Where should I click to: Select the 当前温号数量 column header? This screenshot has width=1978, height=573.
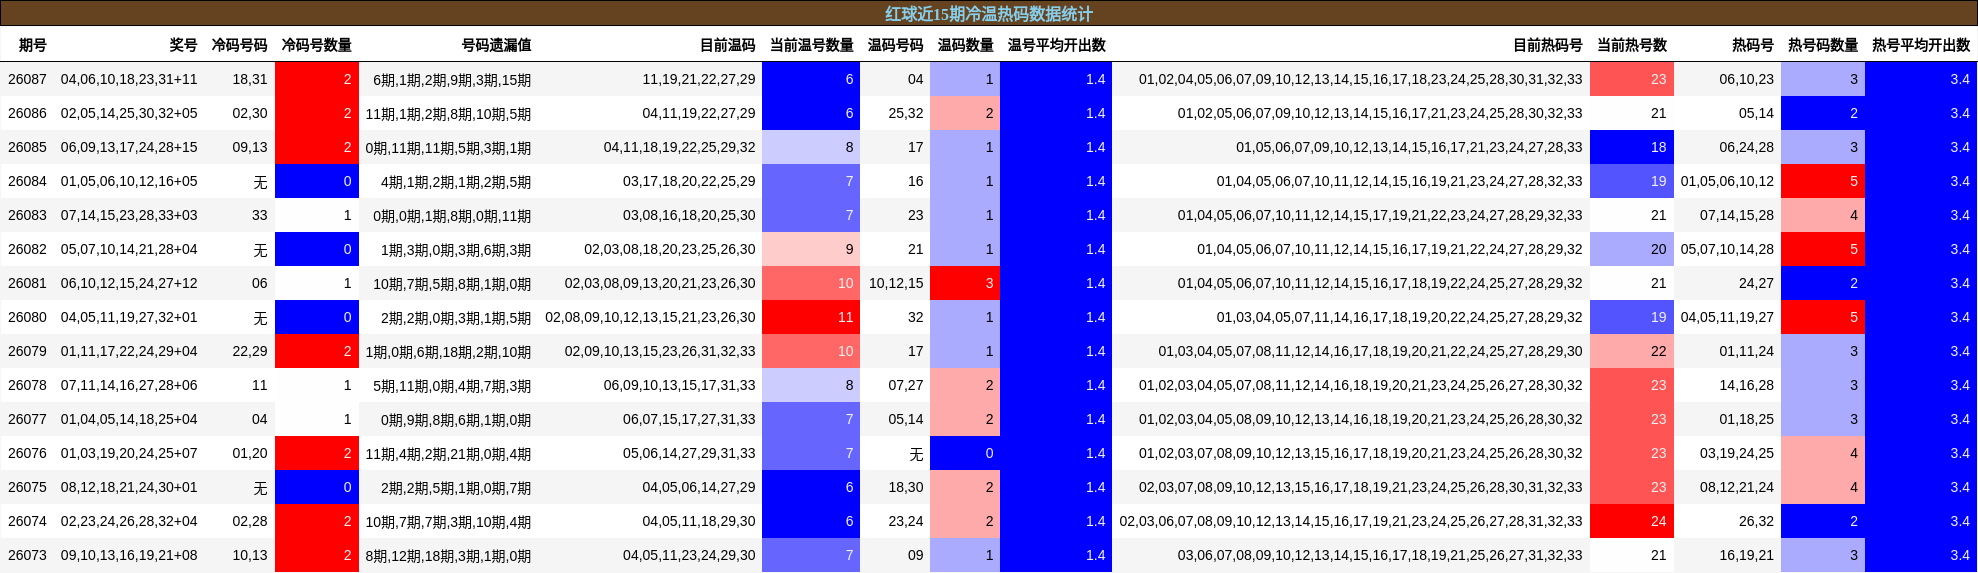(x=811, y=45)
